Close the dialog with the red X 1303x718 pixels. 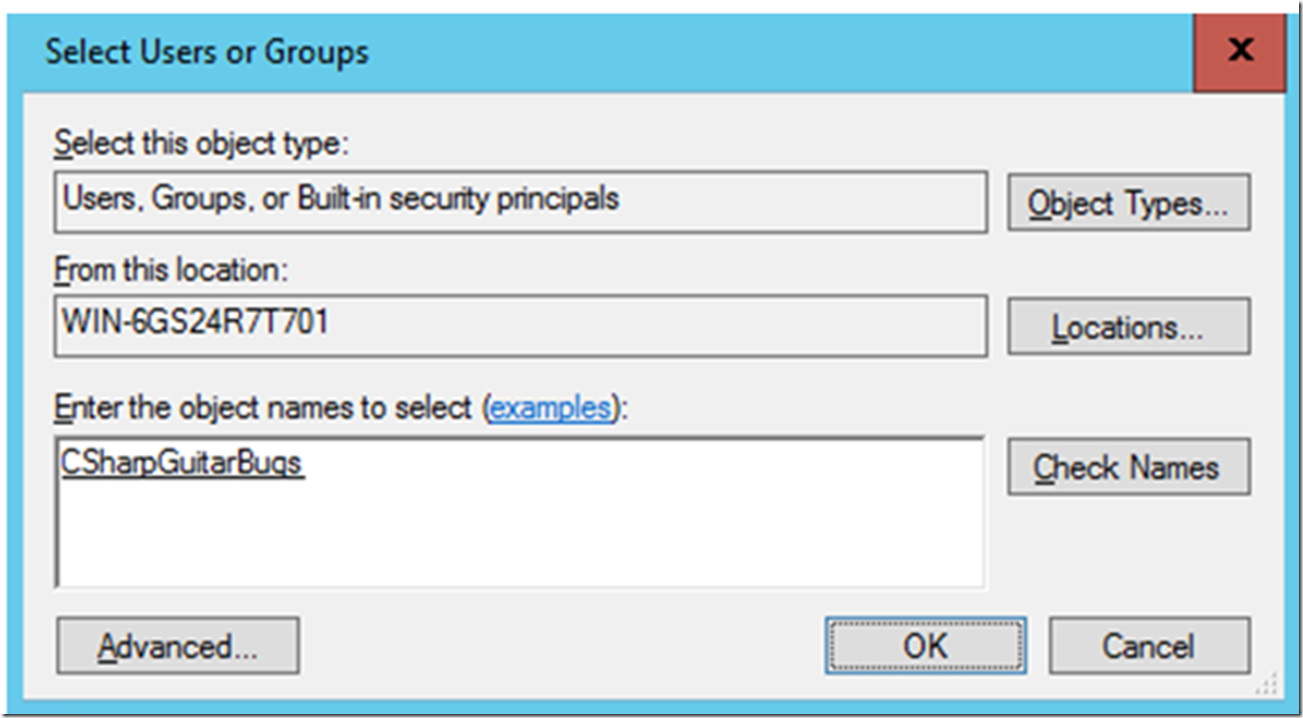tap(1239, 49)
